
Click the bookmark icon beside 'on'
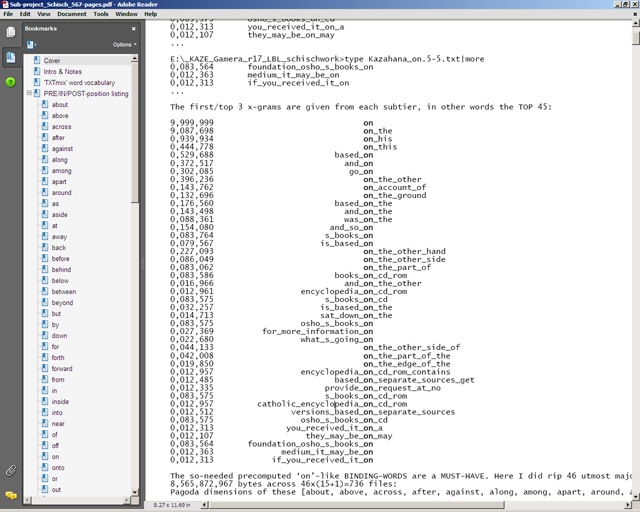point(45,456)
